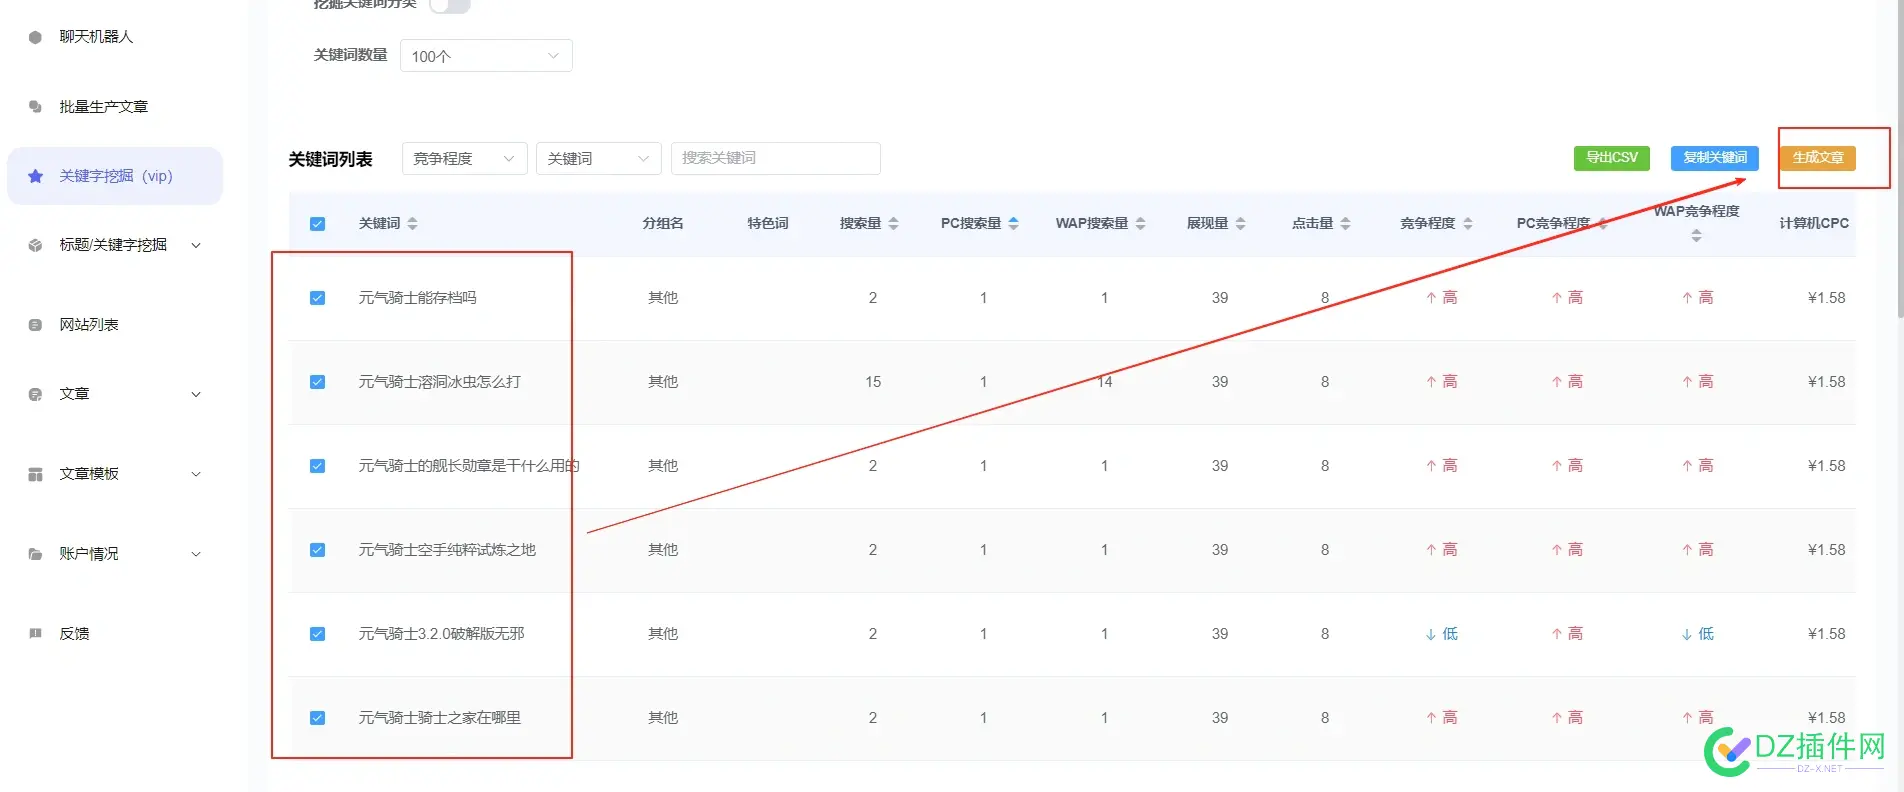This screenshot has width=1904, height=792.
Task: Sort by PC搜索量 column arrows
Action: [1013, 224]
